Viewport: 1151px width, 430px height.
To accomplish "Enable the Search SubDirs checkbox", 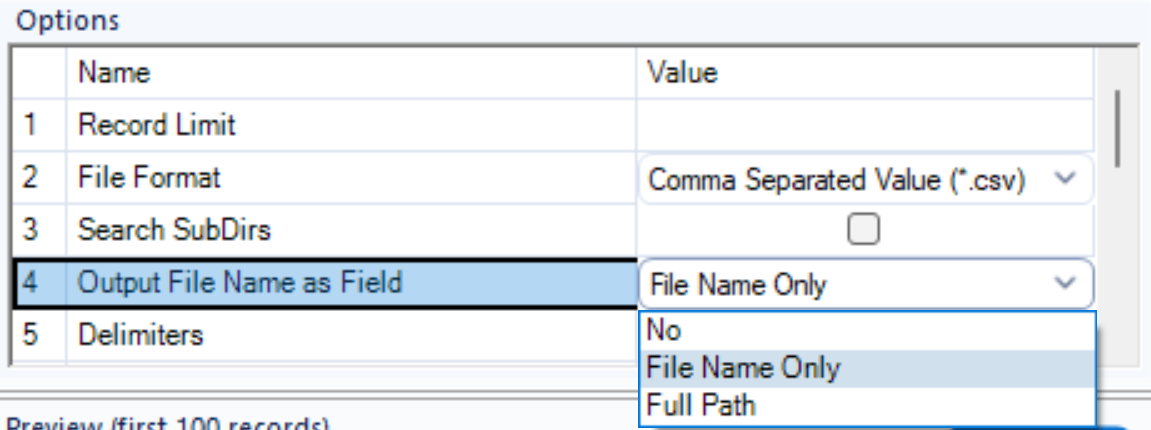I will pos(863,231).
